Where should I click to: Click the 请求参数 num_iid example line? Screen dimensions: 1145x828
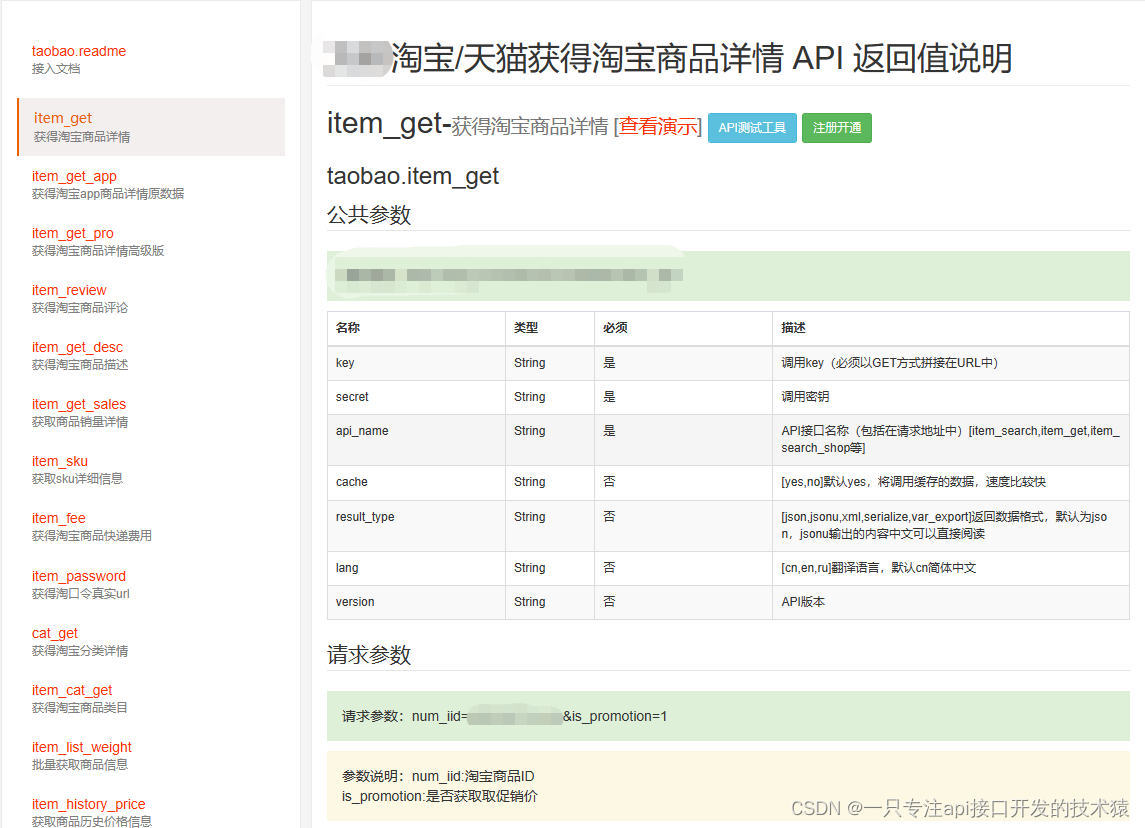click(505, 716)
